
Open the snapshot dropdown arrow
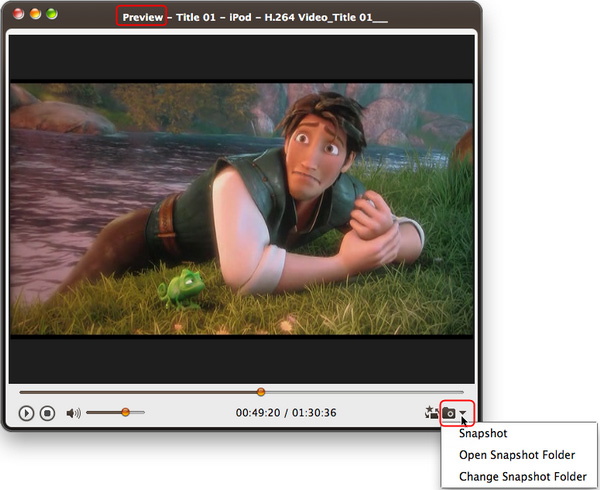pyautogui.click(x=463, y=413)
